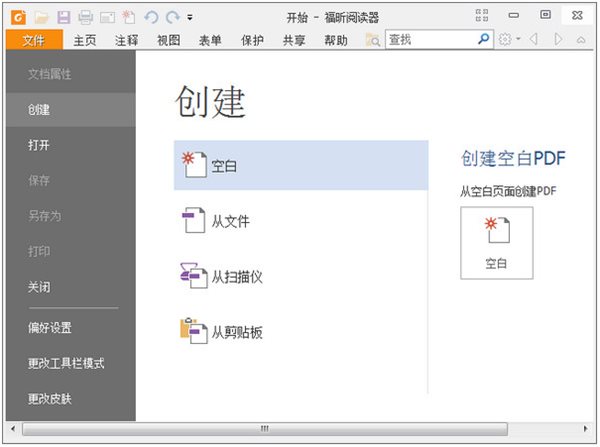The height and width of the screenshot is (447, 600).
Task: Click the ribbon display options icon
Action: tap(482, 15)
